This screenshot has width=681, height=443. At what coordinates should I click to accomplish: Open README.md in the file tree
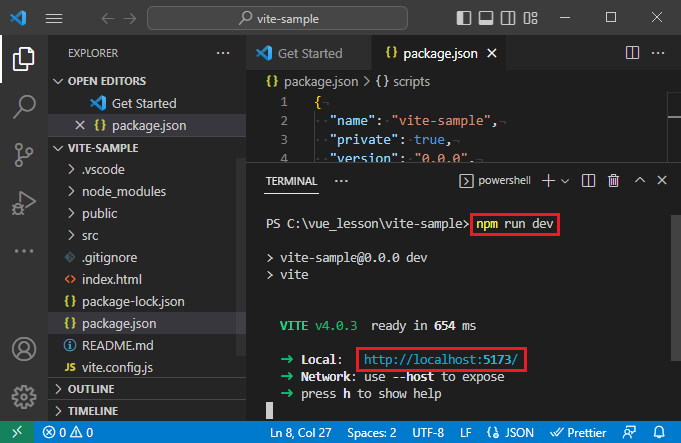pos(147,346)
